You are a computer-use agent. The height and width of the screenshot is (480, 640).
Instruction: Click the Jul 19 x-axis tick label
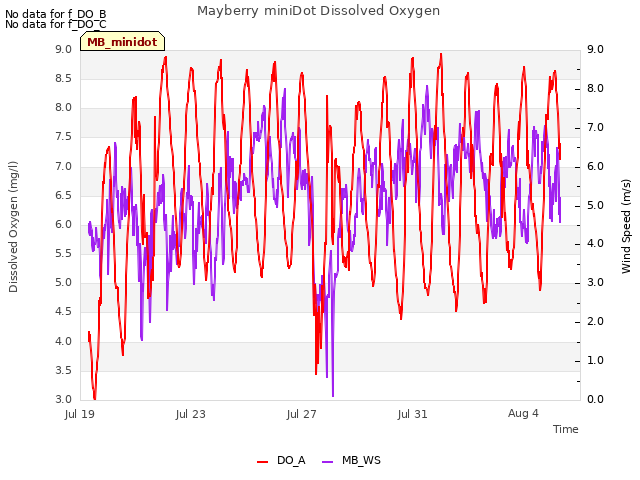tap(80, 414)
